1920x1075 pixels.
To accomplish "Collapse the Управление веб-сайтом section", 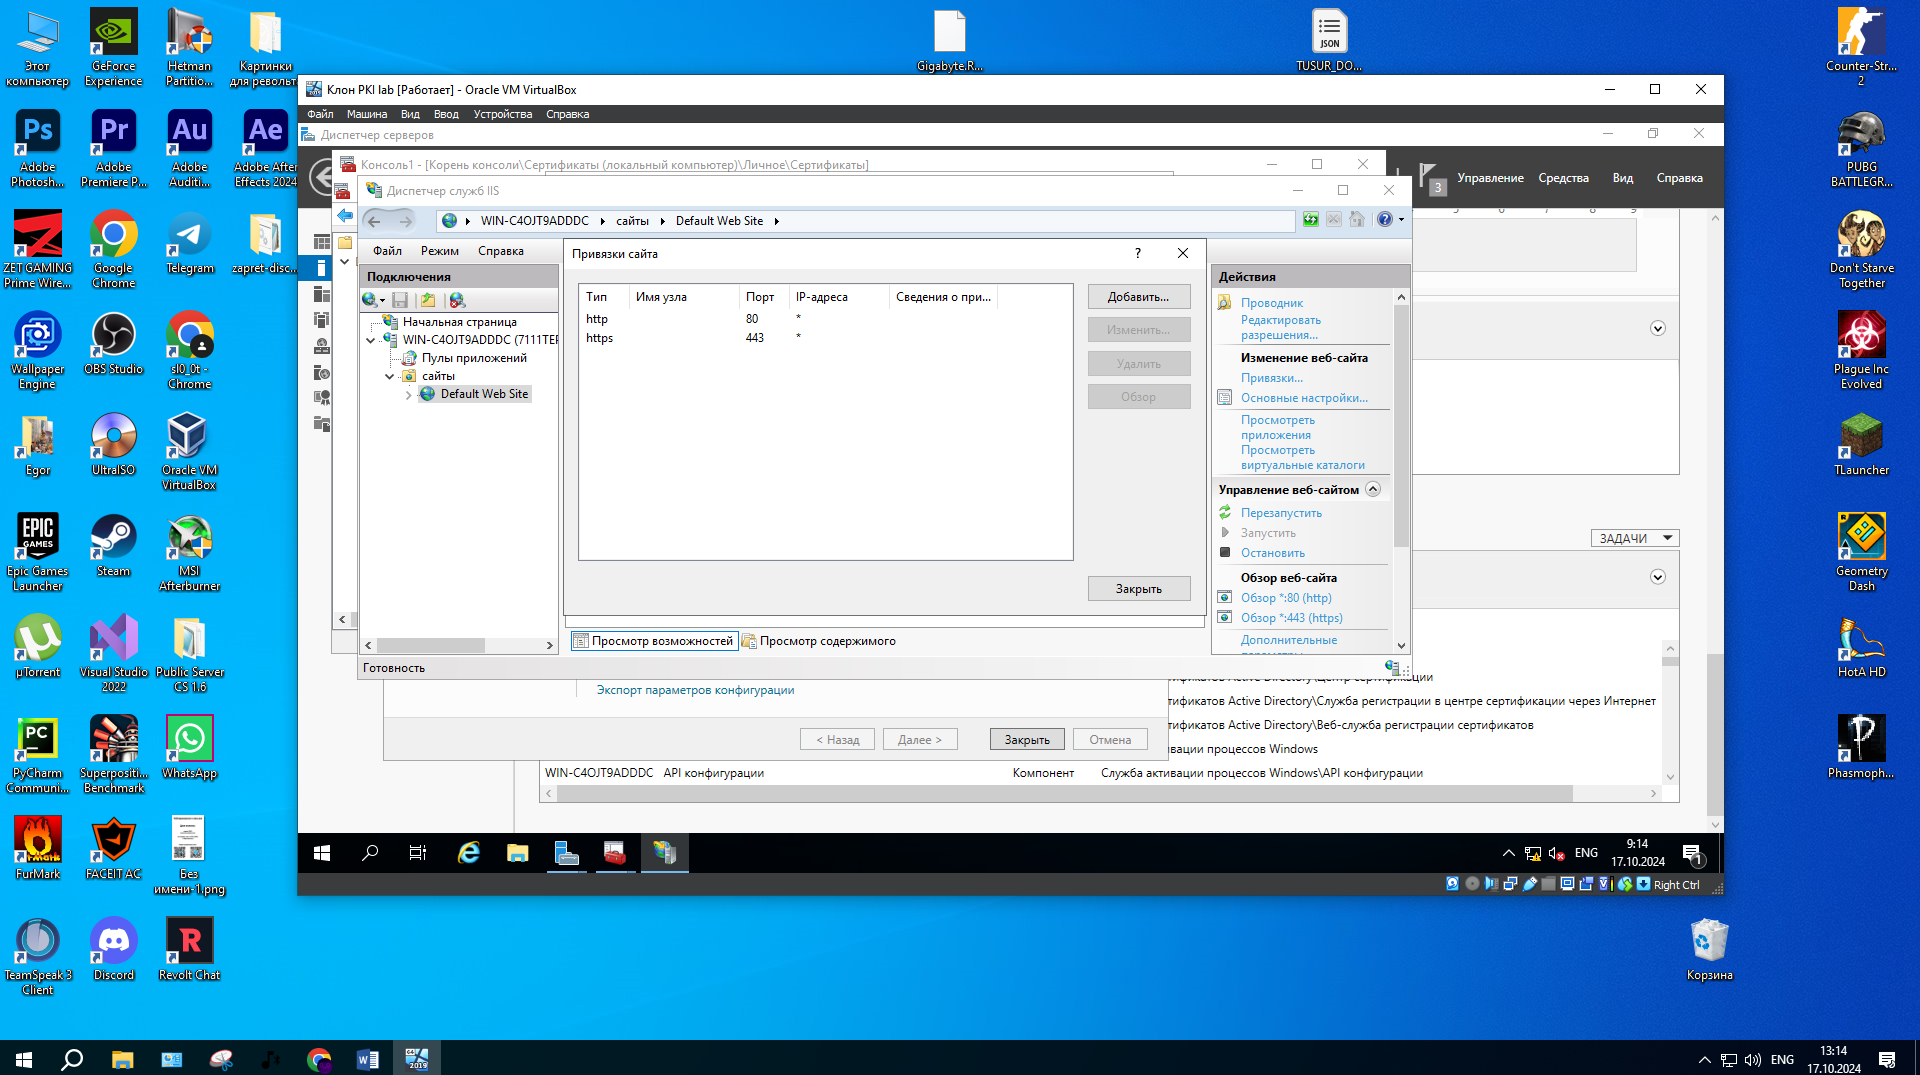I will click(x=1373, y=489).
